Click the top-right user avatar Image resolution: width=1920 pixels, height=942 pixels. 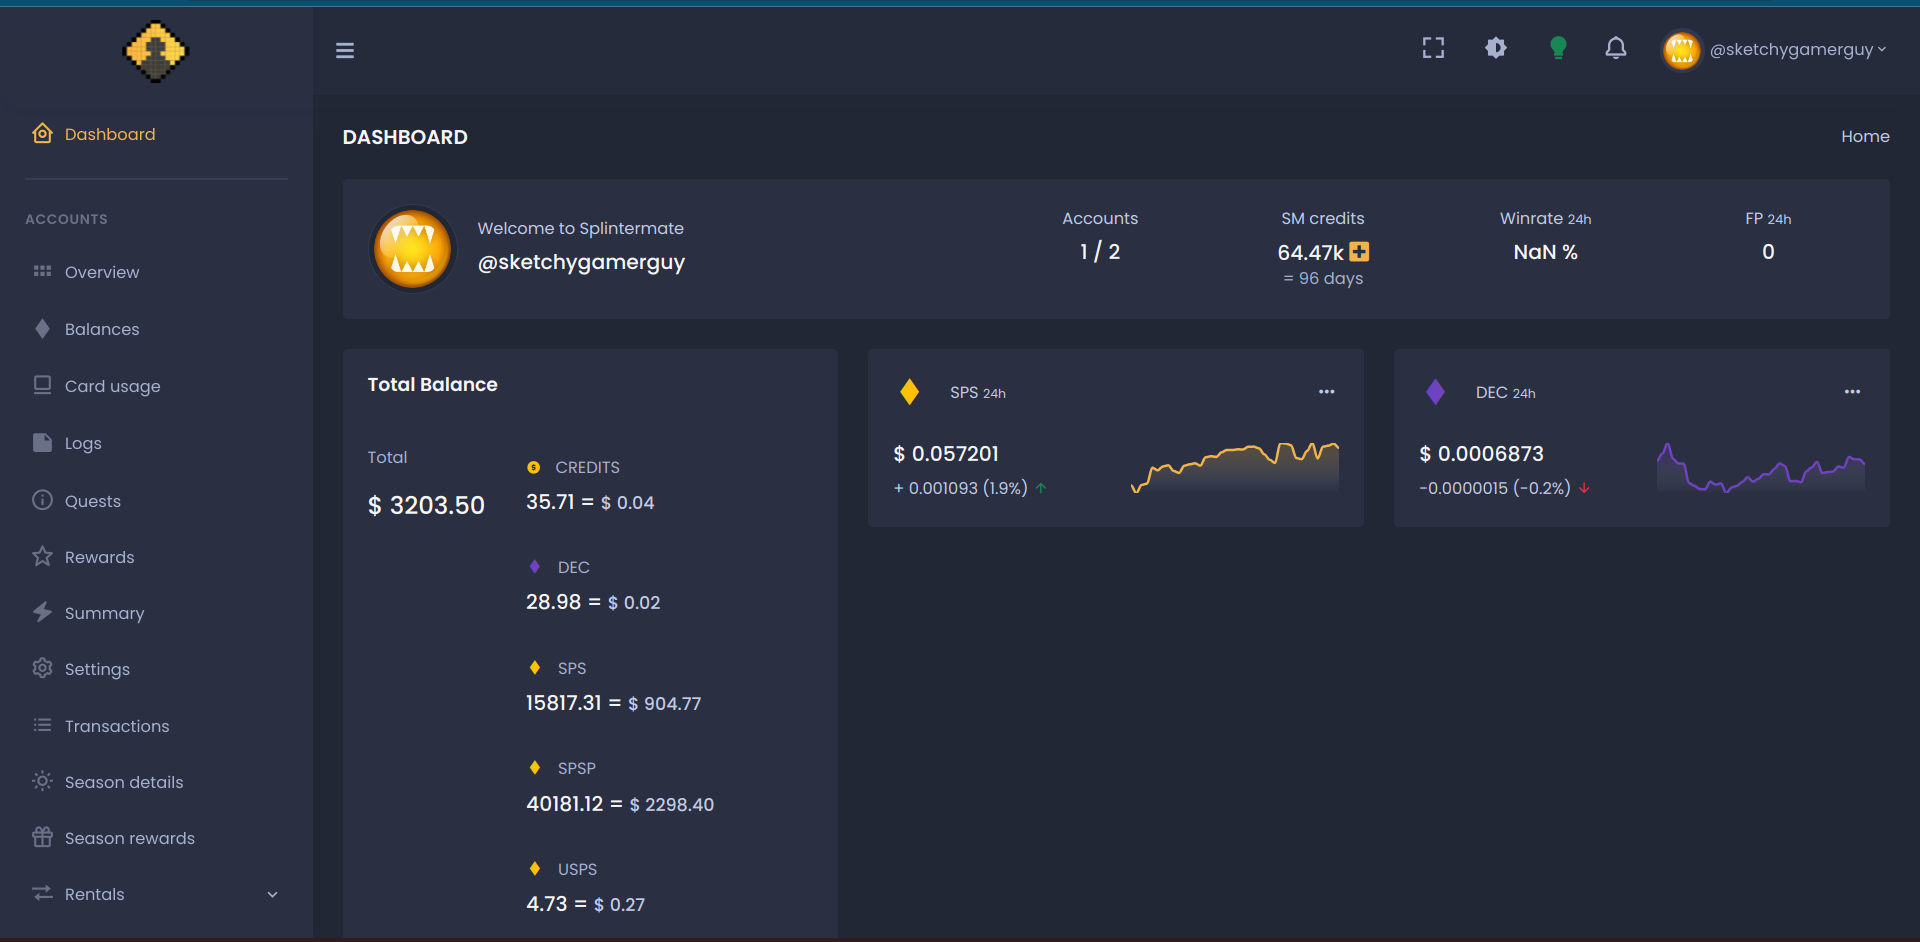click(x=1682, y=49)
